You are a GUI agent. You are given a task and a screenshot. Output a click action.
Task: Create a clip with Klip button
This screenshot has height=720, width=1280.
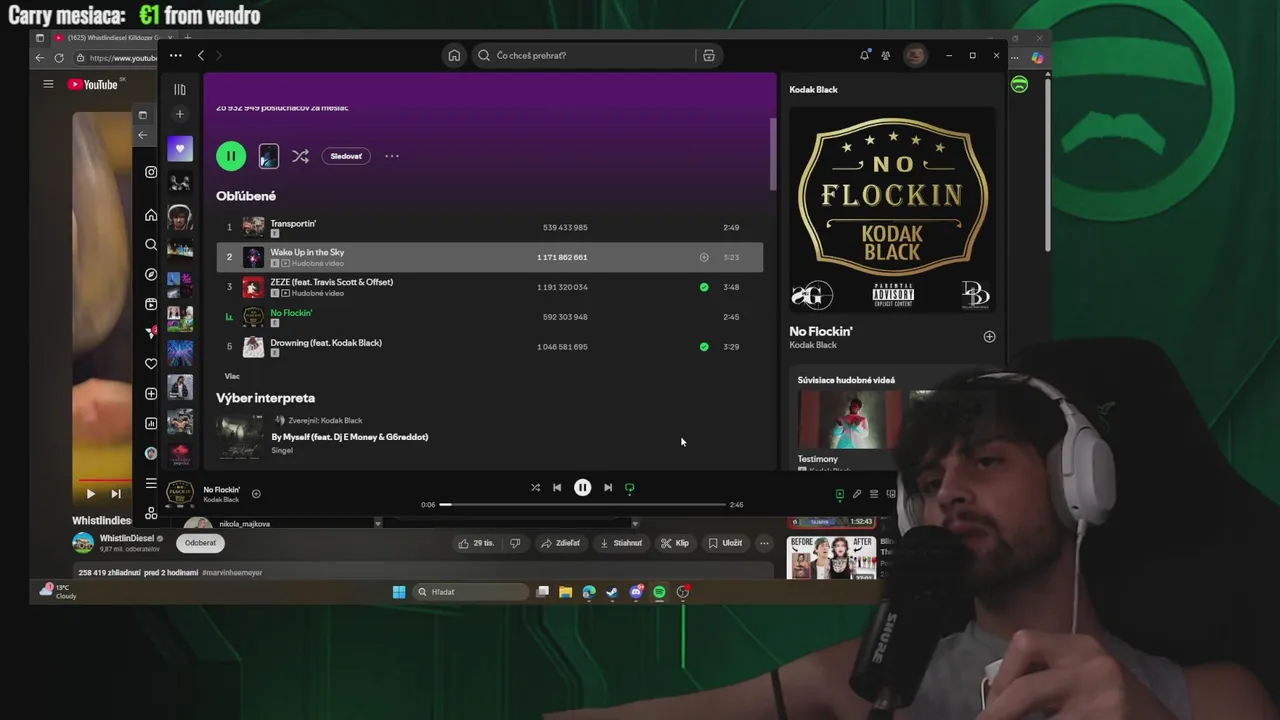(675, 543)
